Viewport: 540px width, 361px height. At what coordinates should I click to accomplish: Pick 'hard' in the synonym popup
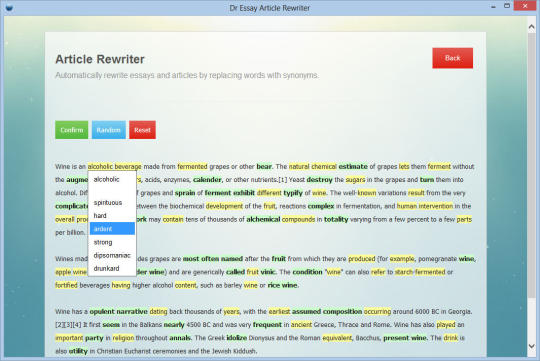coord(112,216)
